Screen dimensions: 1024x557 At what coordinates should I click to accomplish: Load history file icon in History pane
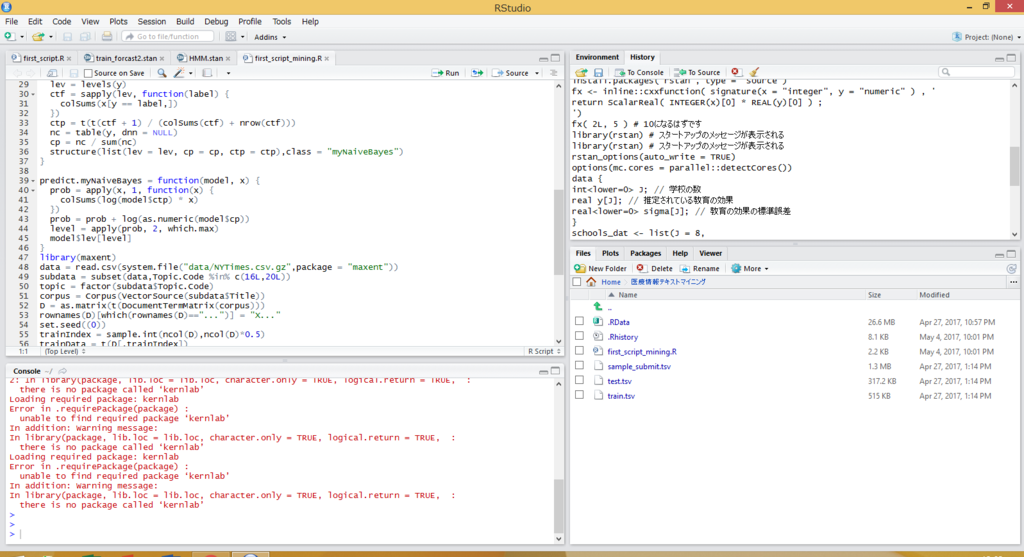(x=581, y=72)
